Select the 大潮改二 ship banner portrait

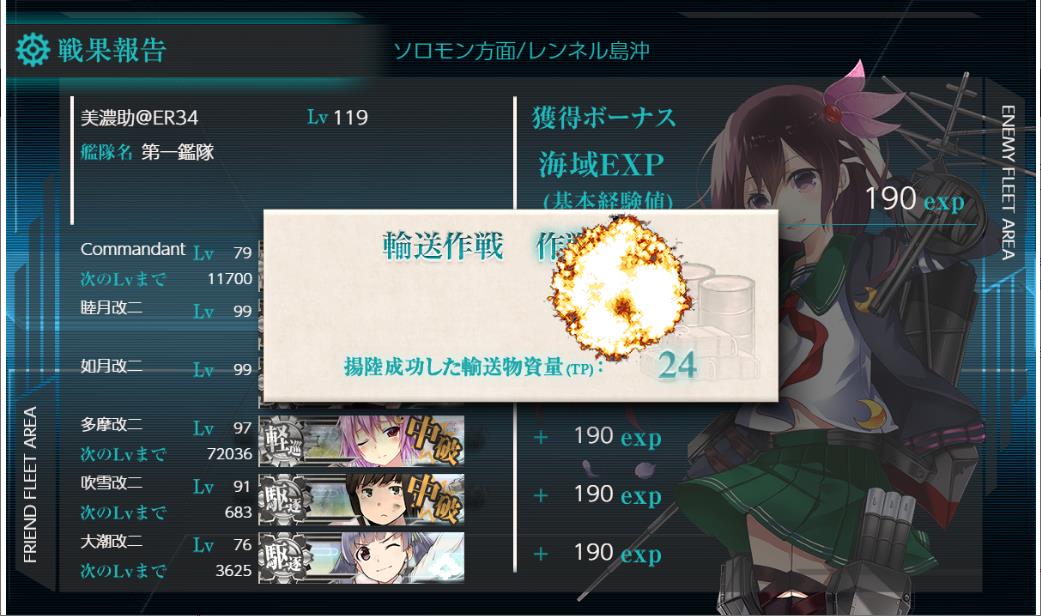pyautogui.click(x=362, y=558)
